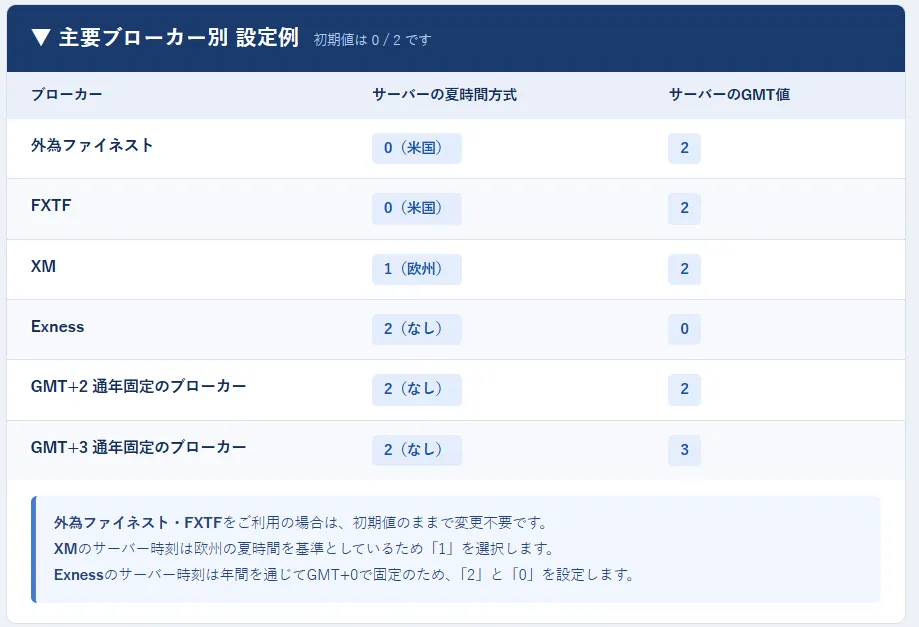The width and height of the screenshot is (919, 627).
Task: Click GMT value 2 in XM row
Action: coord(685,269)
